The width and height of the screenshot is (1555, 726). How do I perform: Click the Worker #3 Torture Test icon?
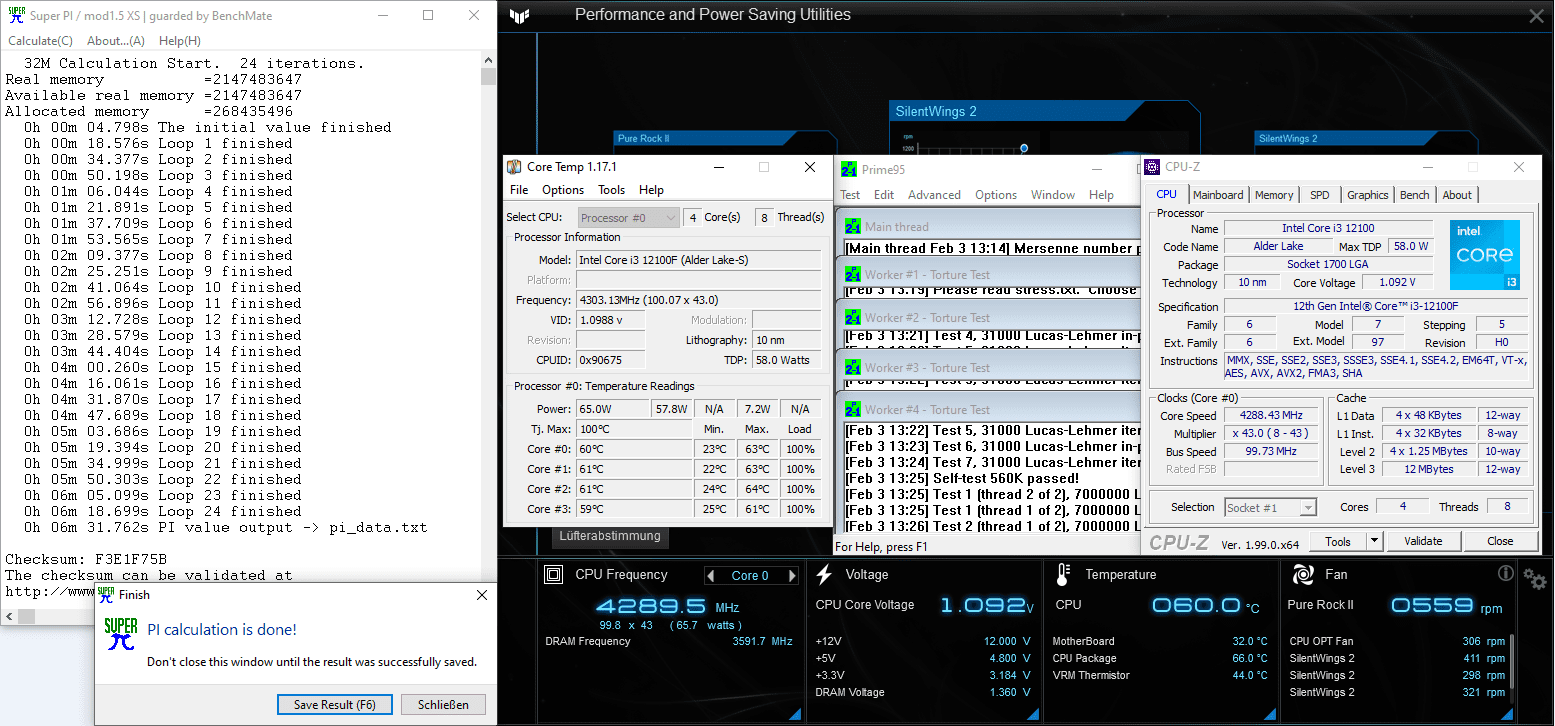coord(853,367)
